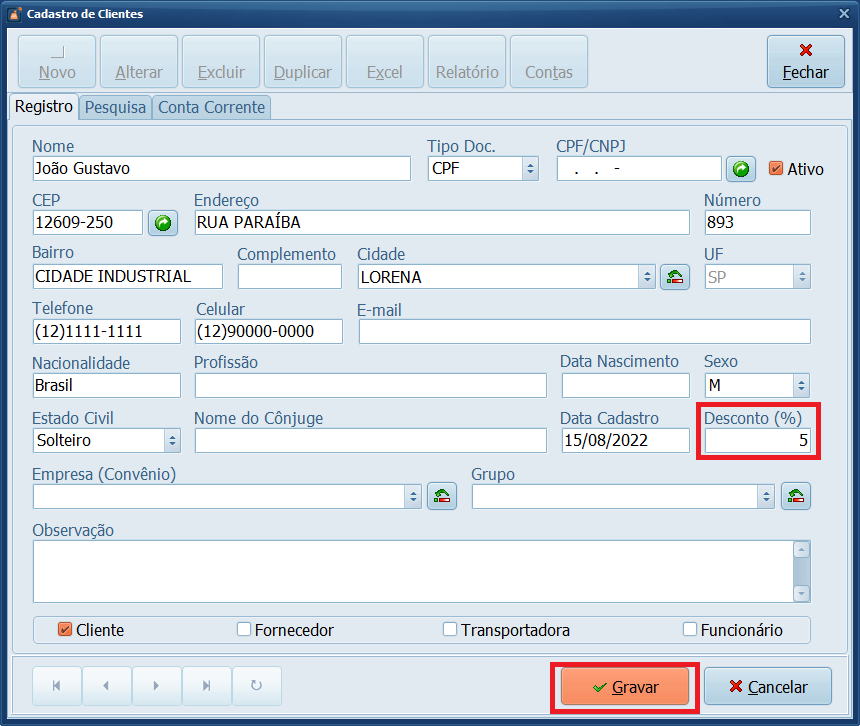The height and width of the screenshot is (726, 860).
Task: Open city registration icon next to Cidade
Action: tap(675, 277)
